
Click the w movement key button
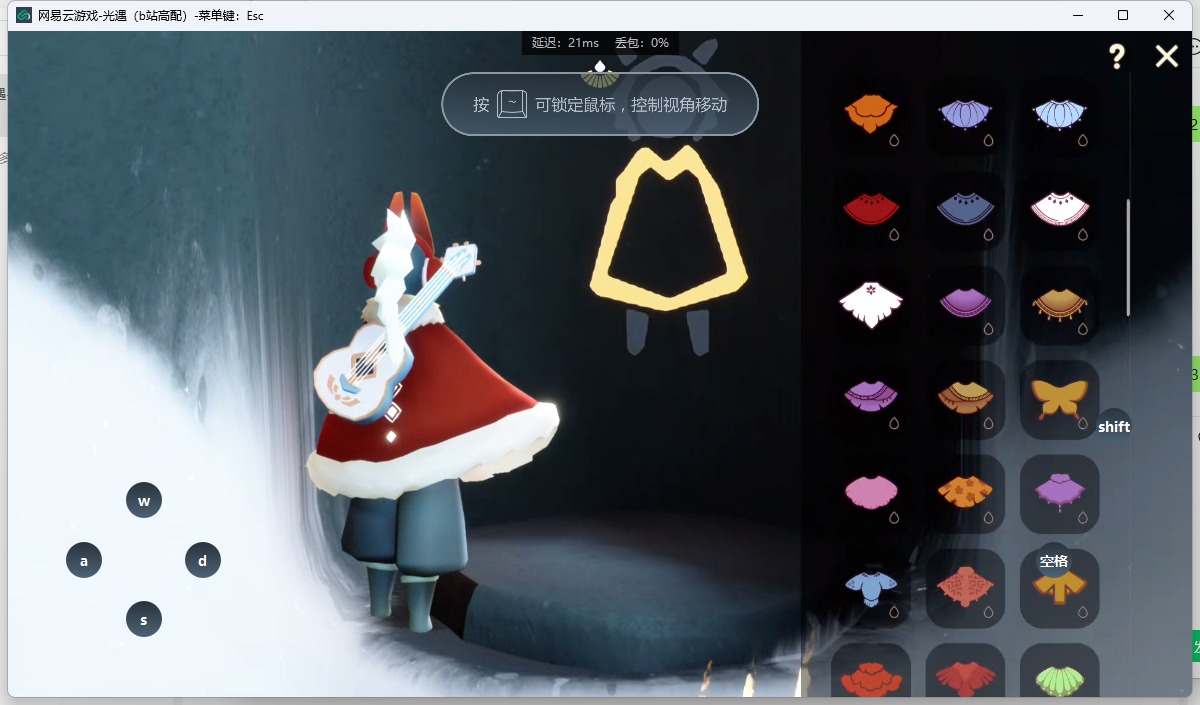coord(144,501)
